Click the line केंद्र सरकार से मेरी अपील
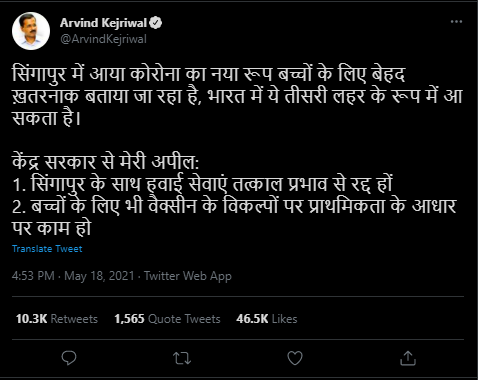The height and width of the screenshot is (380, 478). [x=106, y=162]
